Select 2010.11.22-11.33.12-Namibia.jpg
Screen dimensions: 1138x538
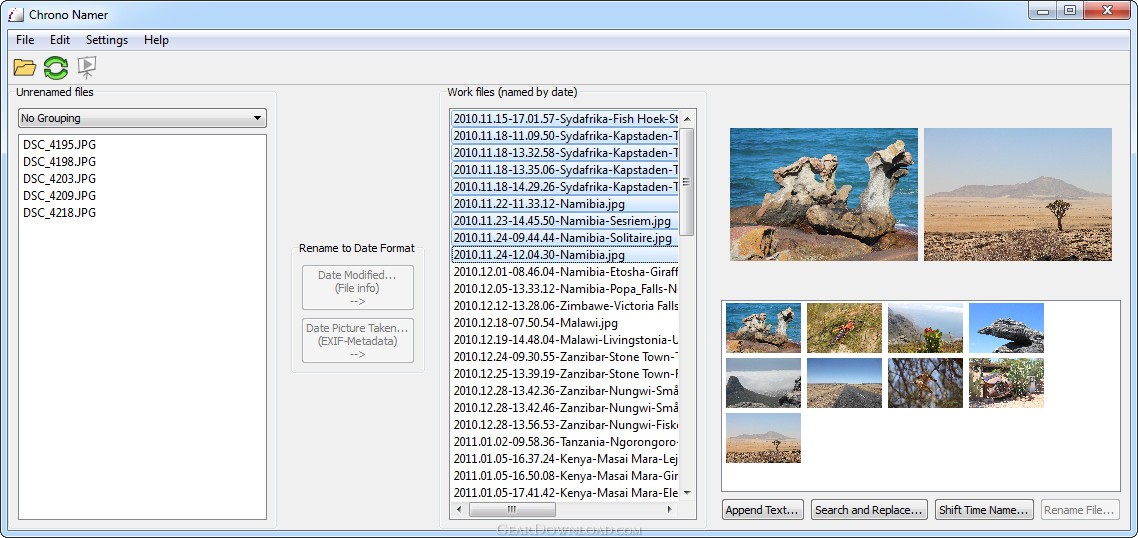565,204
